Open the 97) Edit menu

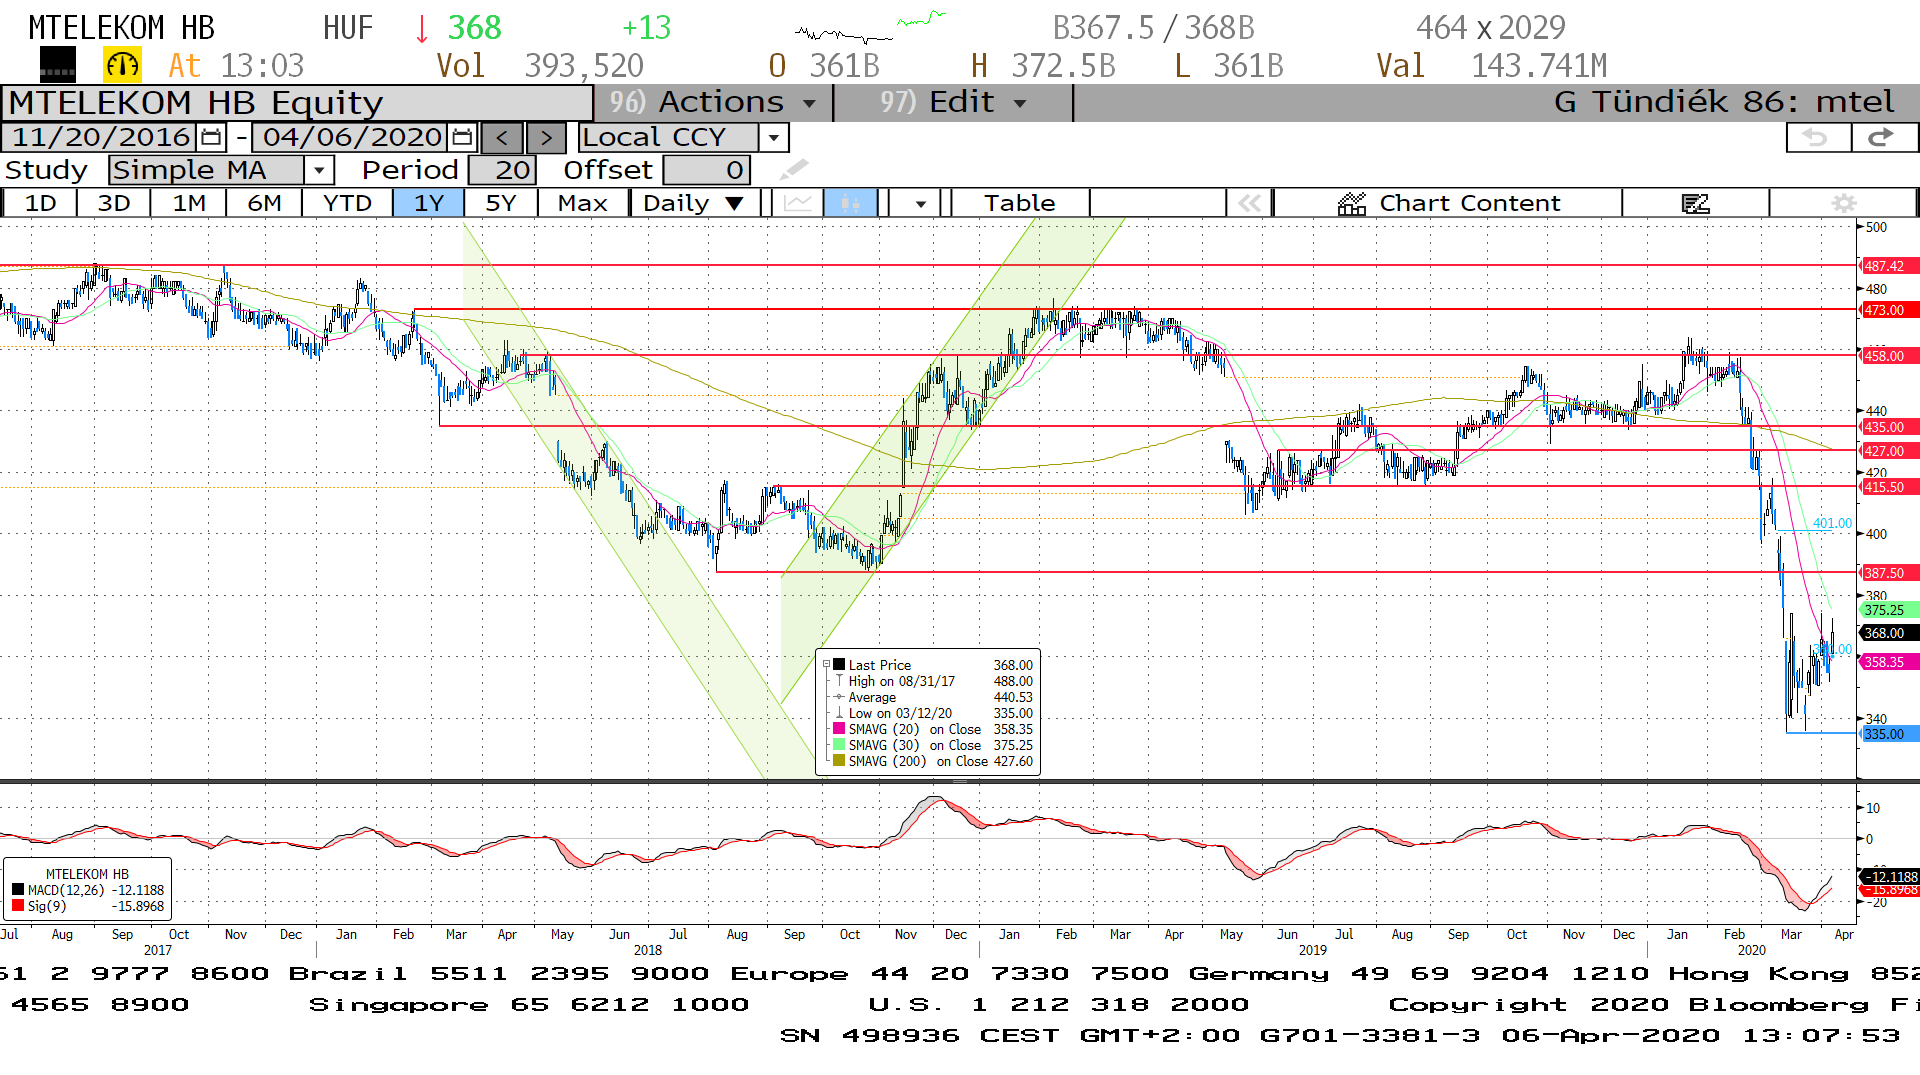click(953, 102)
